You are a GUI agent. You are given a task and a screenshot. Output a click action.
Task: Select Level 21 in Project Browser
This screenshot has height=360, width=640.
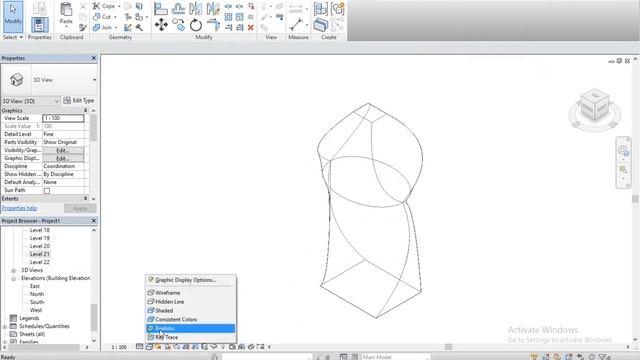(40, 254)
